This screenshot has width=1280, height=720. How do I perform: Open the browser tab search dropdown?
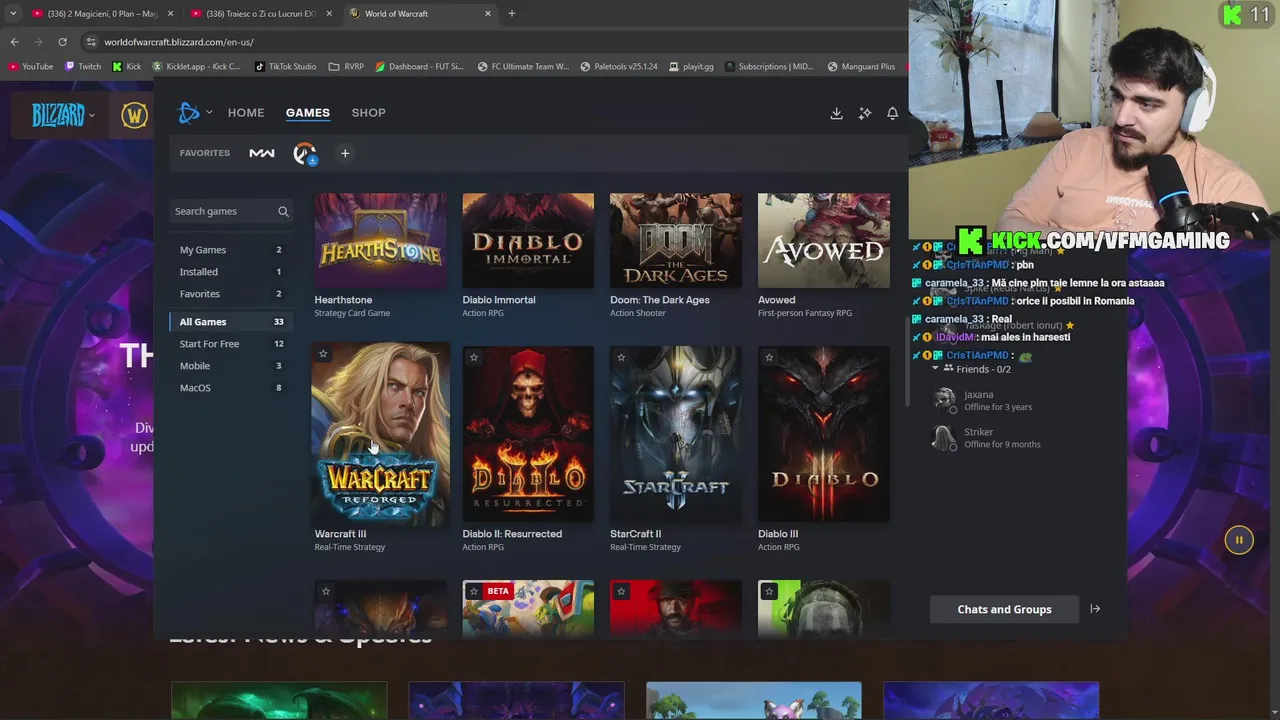click(13, 14)
